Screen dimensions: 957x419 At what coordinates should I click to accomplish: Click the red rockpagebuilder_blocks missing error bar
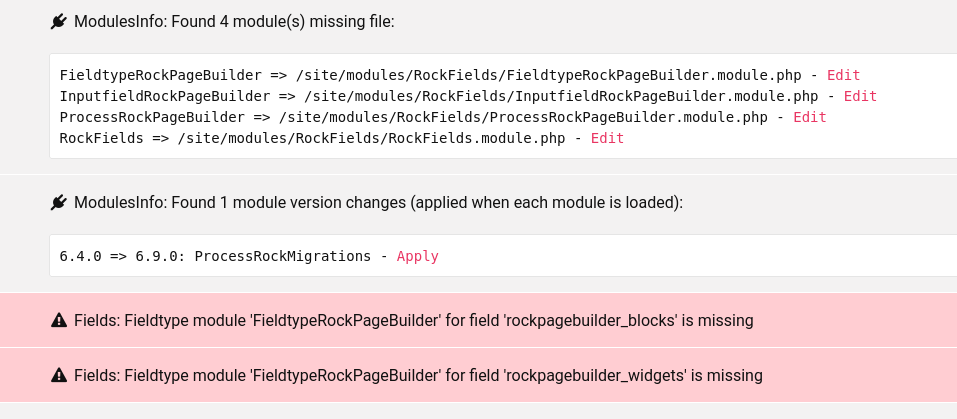(478, 320)
